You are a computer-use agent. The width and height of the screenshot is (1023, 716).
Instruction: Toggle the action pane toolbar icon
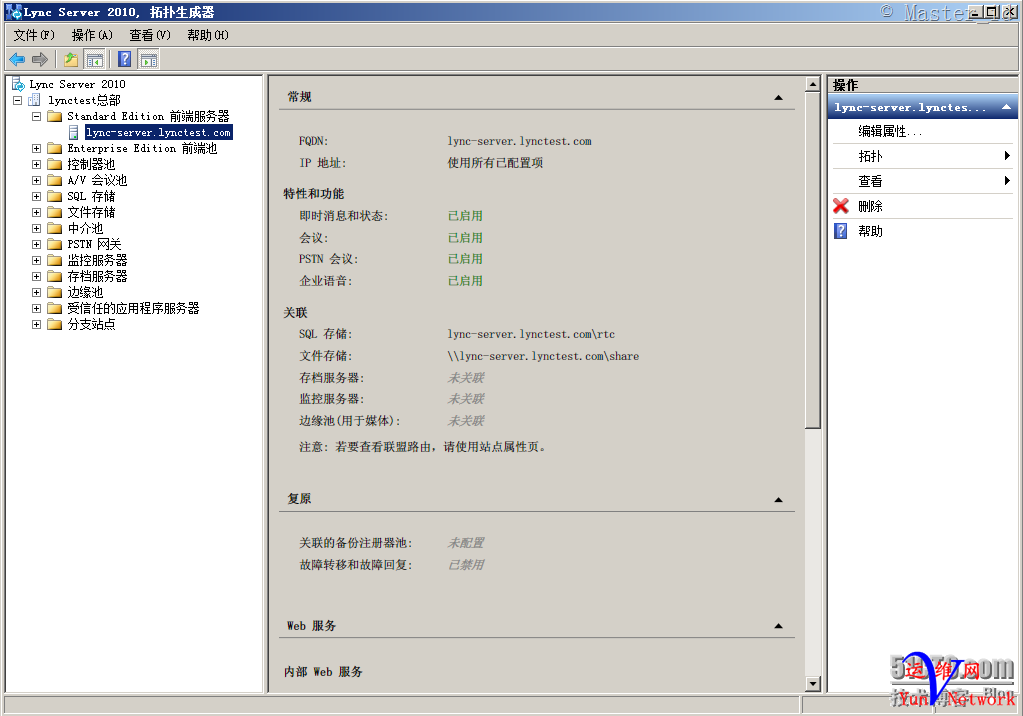[149, 60]
